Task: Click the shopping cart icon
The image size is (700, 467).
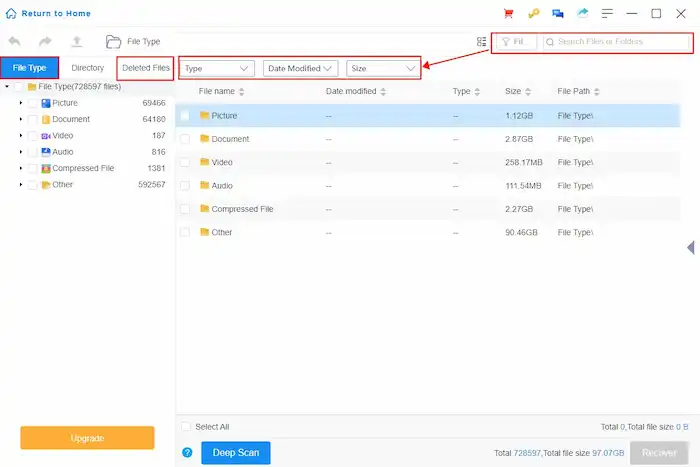Action: point(509,14)
